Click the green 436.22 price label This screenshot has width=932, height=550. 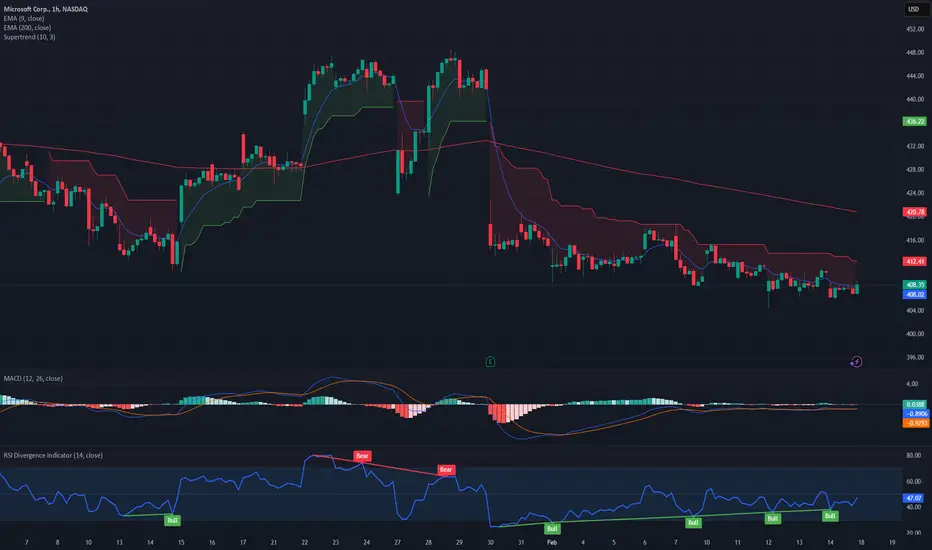pyautogui.click(x=914, y=121)
